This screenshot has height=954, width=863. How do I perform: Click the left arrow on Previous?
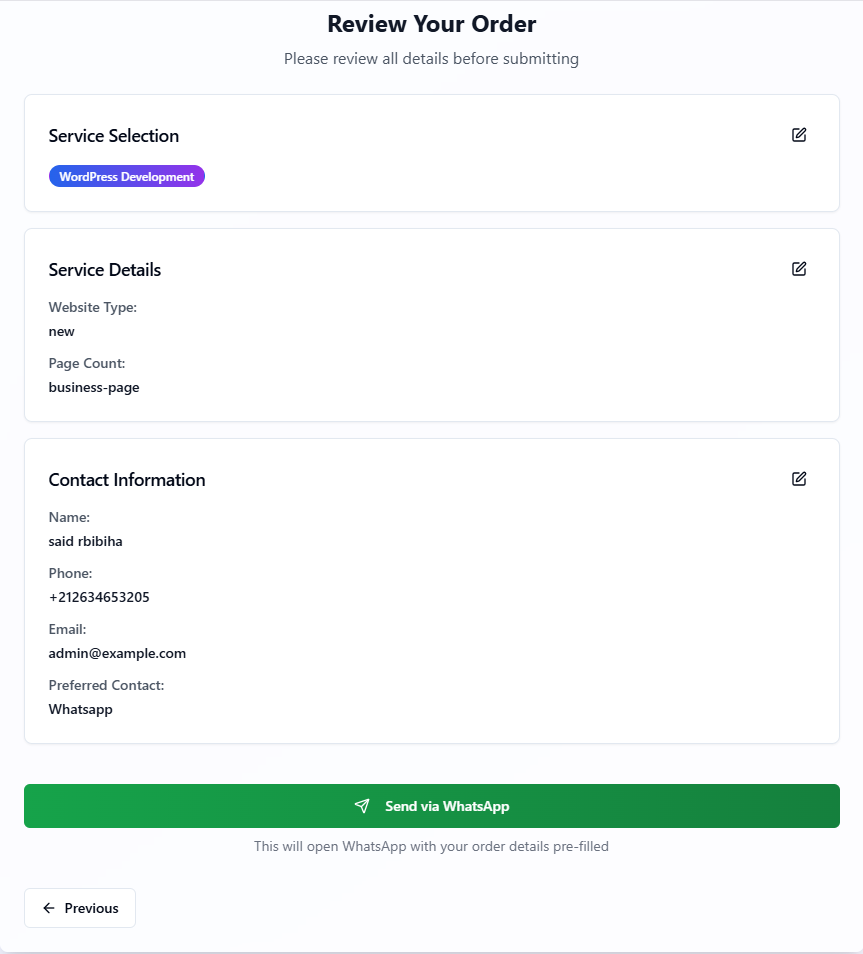tap(49, 908)
